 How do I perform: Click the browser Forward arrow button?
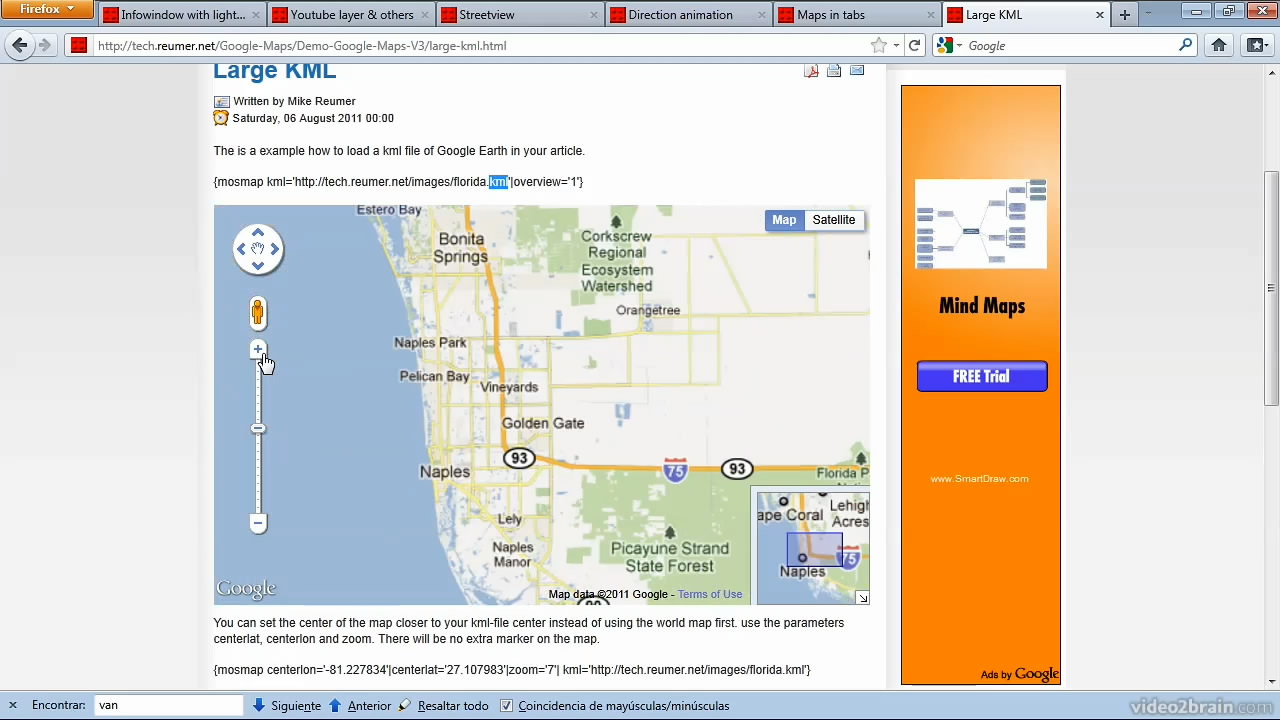(x=45, y=45)
